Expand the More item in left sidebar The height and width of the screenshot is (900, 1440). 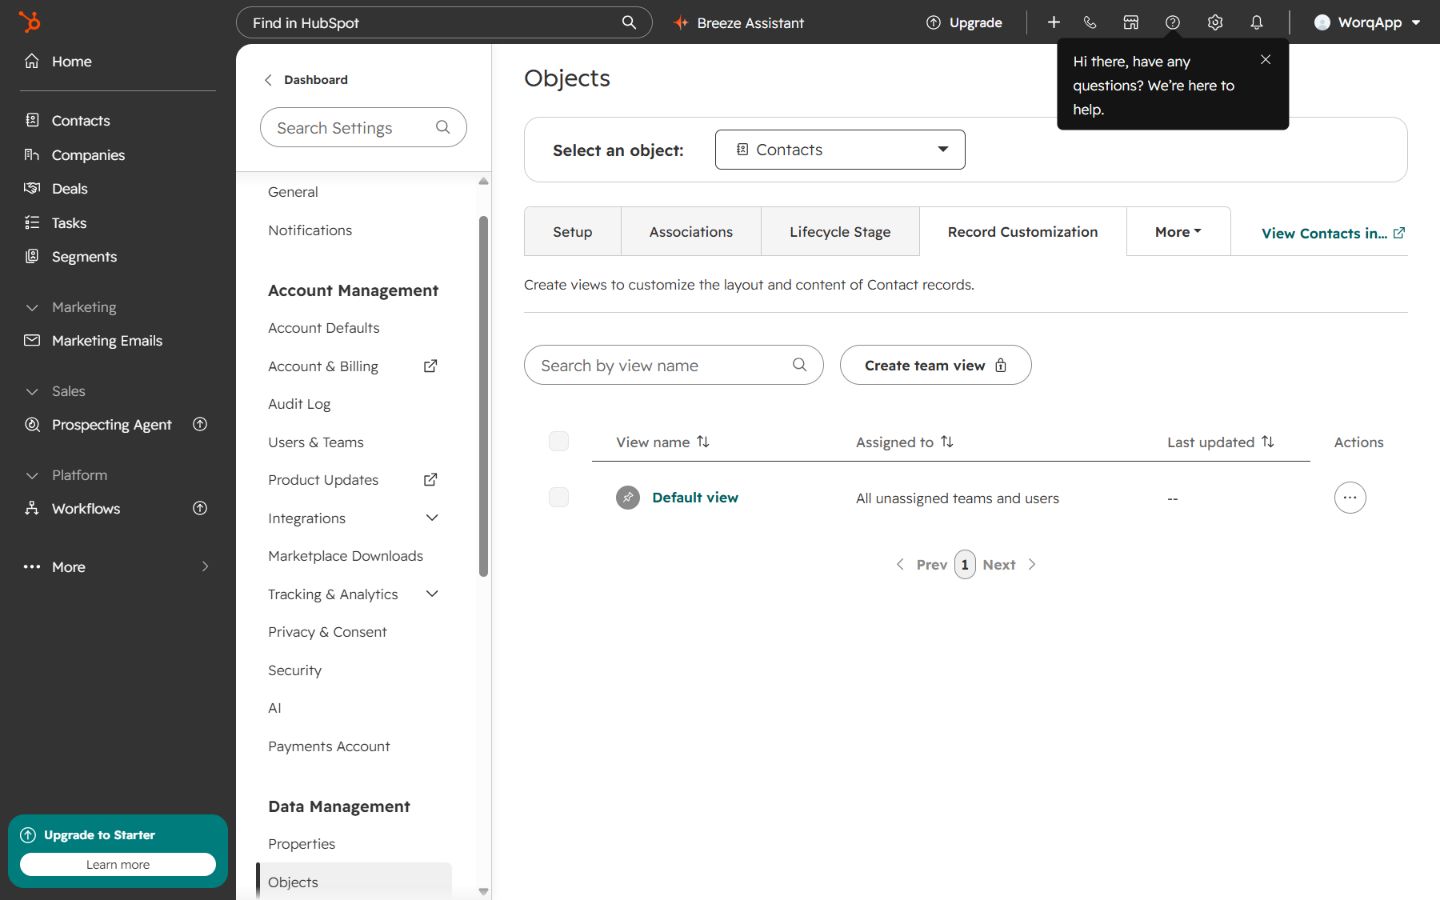click(118, 567)
